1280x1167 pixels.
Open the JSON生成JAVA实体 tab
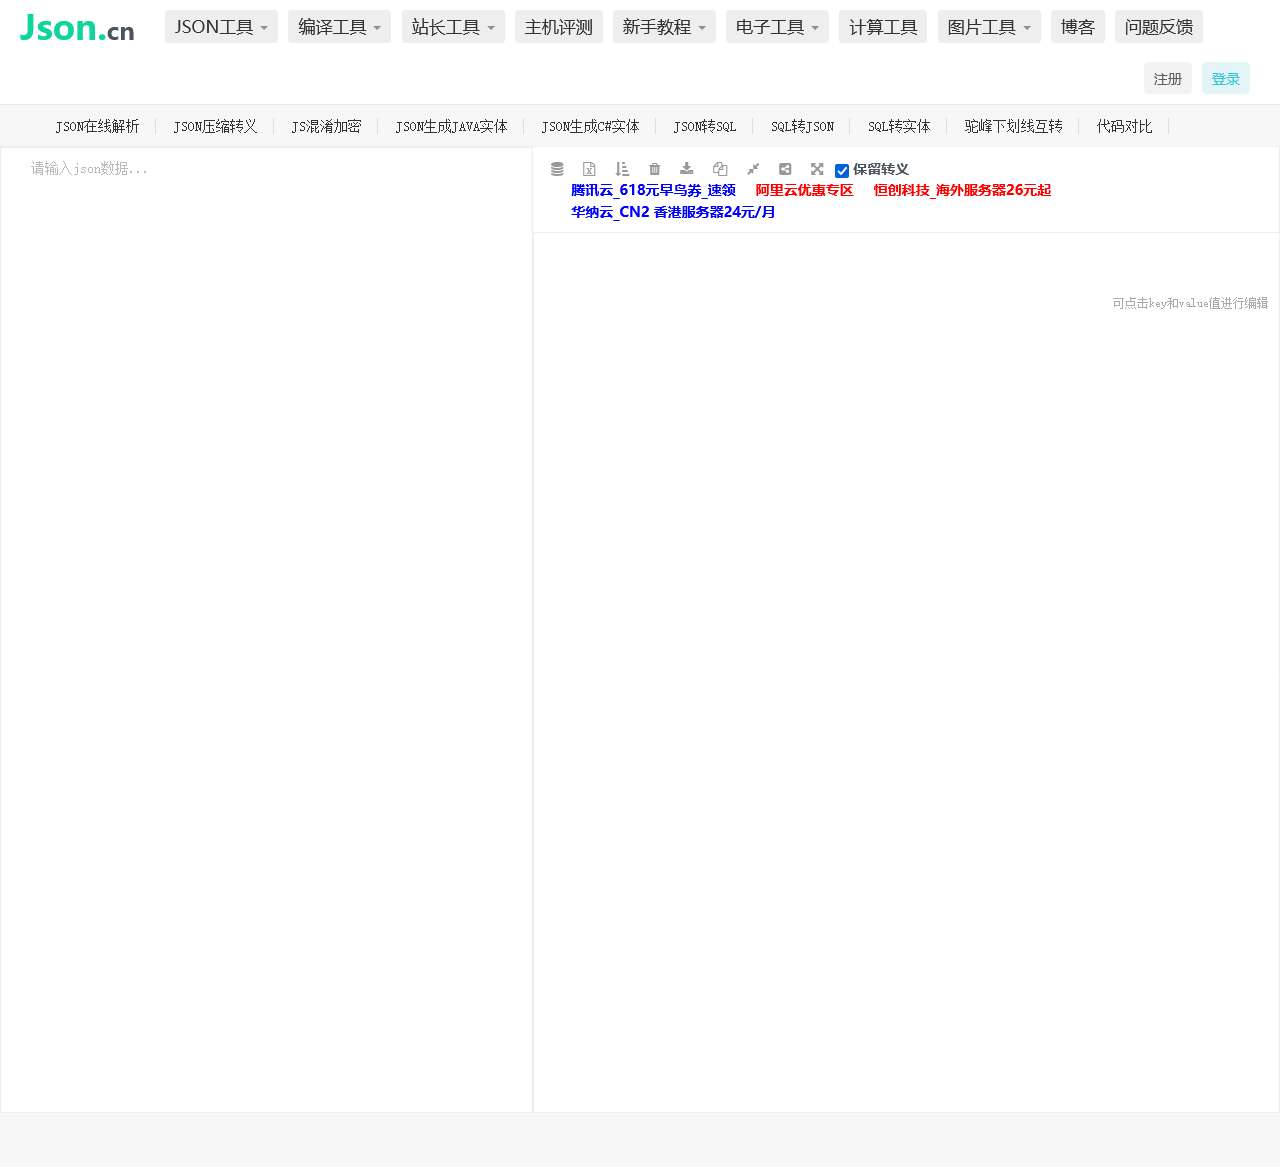click(451, 126)
